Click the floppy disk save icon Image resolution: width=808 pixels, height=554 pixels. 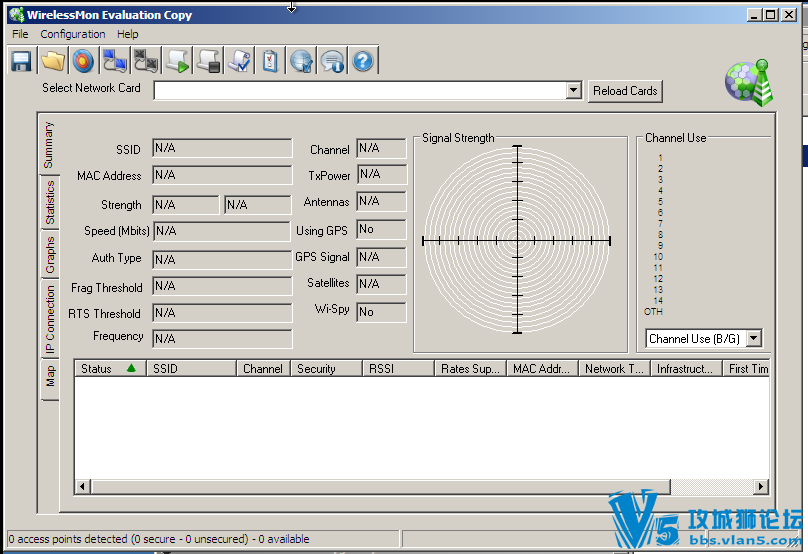tap(22, 61)
